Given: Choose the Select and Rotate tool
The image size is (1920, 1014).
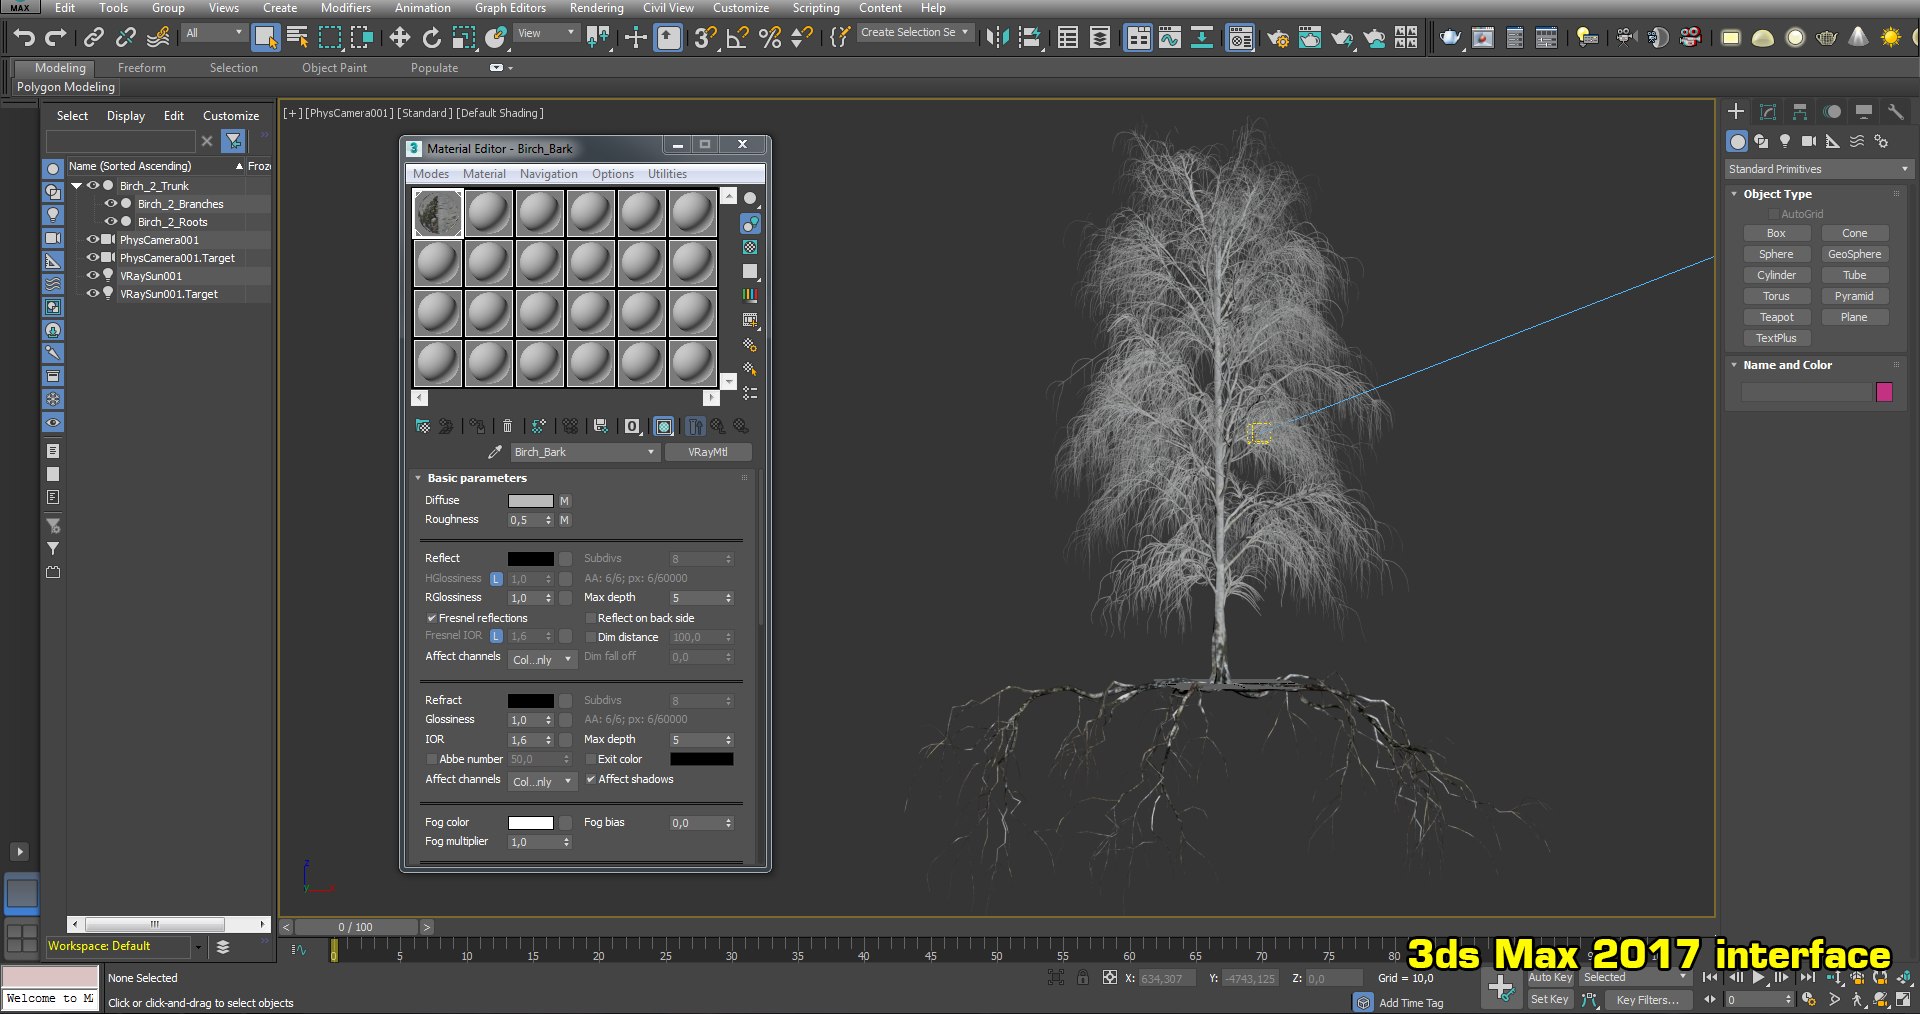Looking at the screenshot, I should [432, 38].
